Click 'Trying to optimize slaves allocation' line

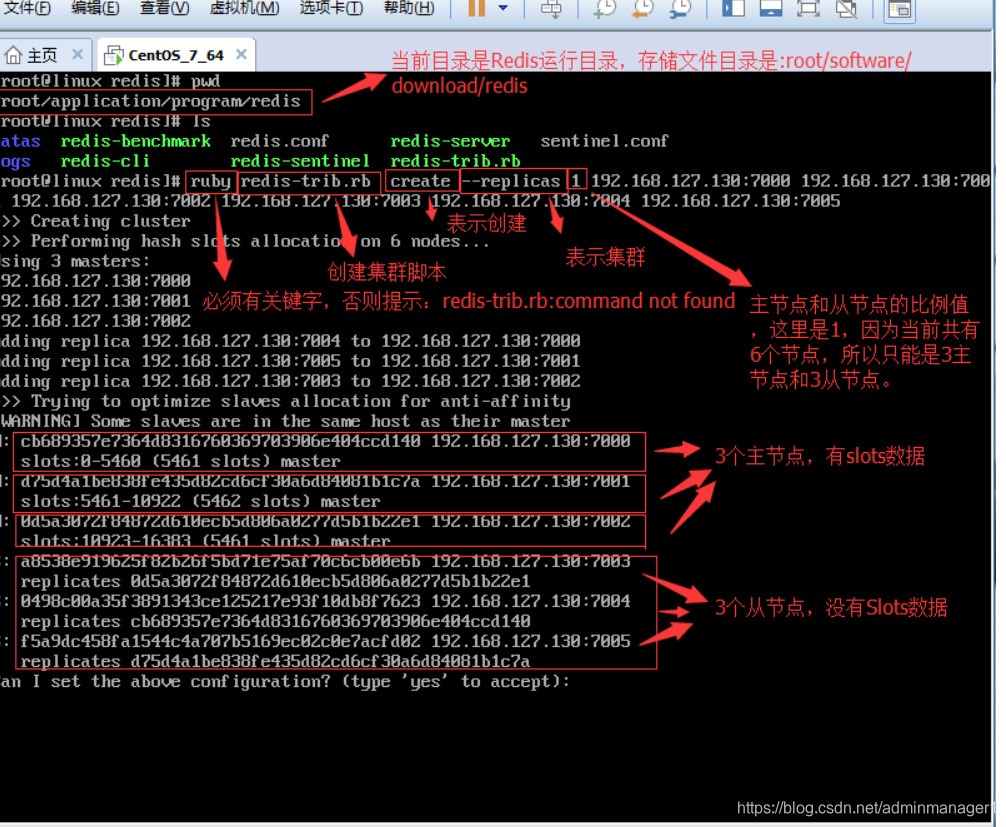tap(286, 402)
